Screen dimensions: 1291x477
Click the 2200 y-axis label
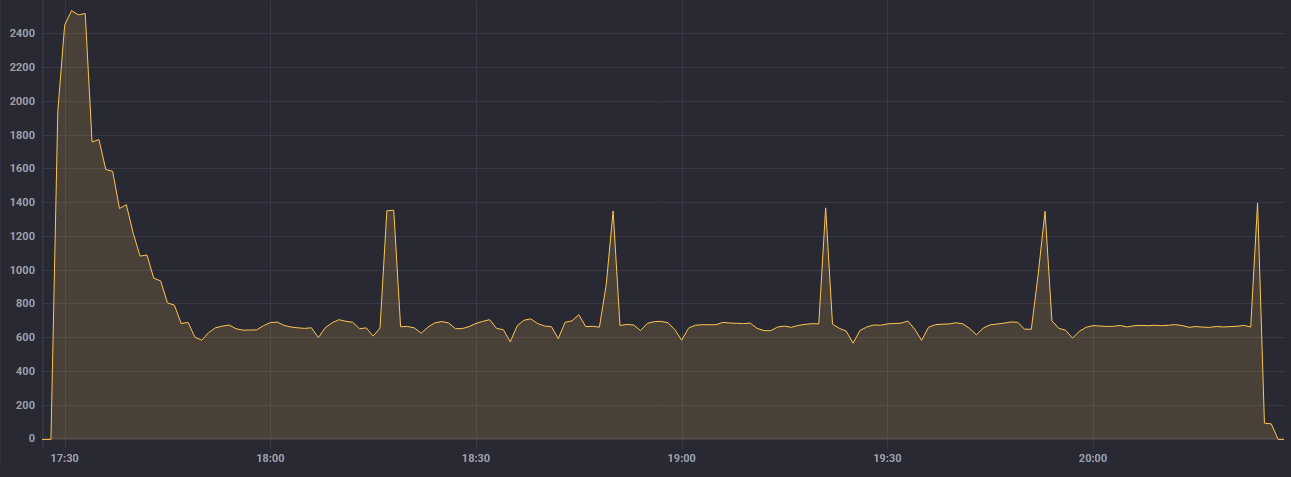(22, 68)
